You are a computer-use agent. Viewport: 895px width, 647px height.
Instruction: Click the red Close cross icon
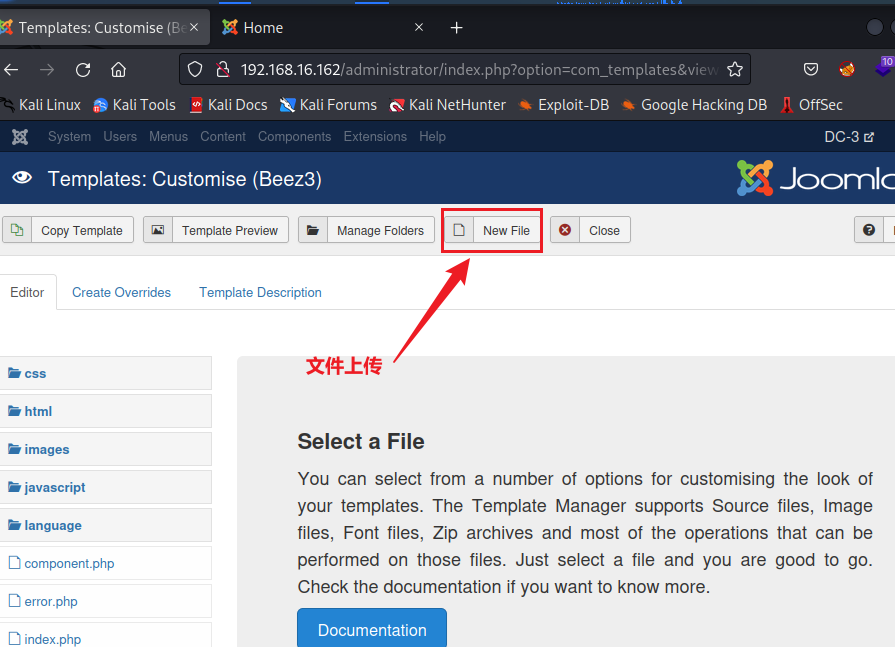565,230
